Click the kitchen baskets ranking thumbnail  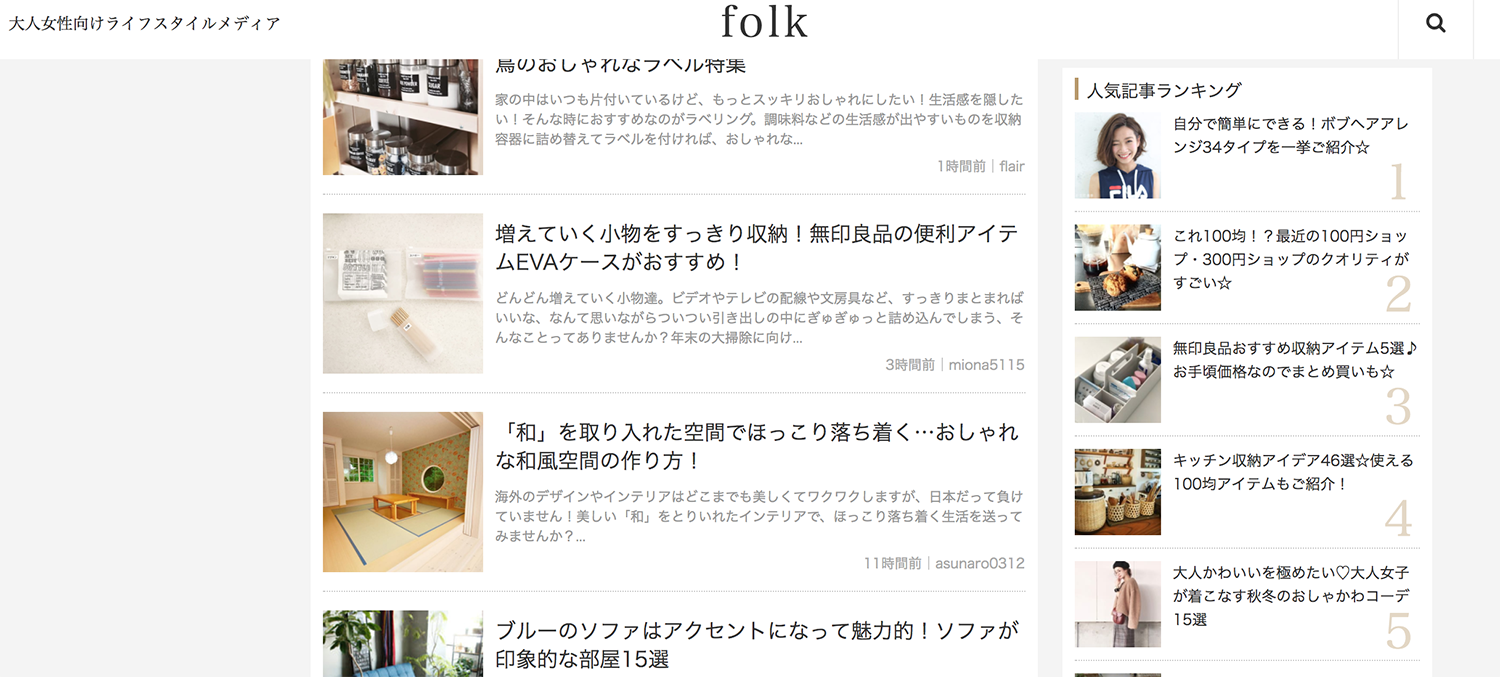pos(1118,492)
